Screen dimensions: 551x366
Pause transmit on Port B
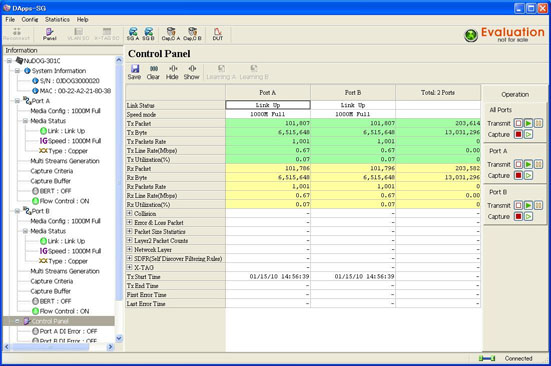539,205
